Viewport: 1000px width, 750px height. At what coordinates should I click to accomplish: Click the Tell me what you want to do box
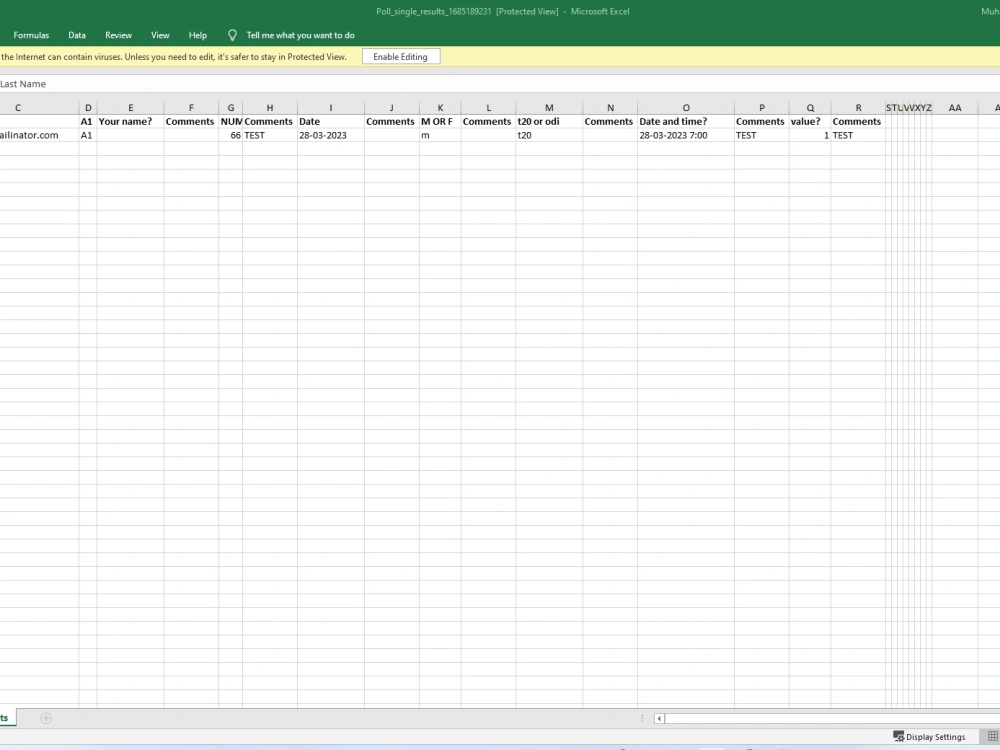pyautogui.click(x=300, y=35)
